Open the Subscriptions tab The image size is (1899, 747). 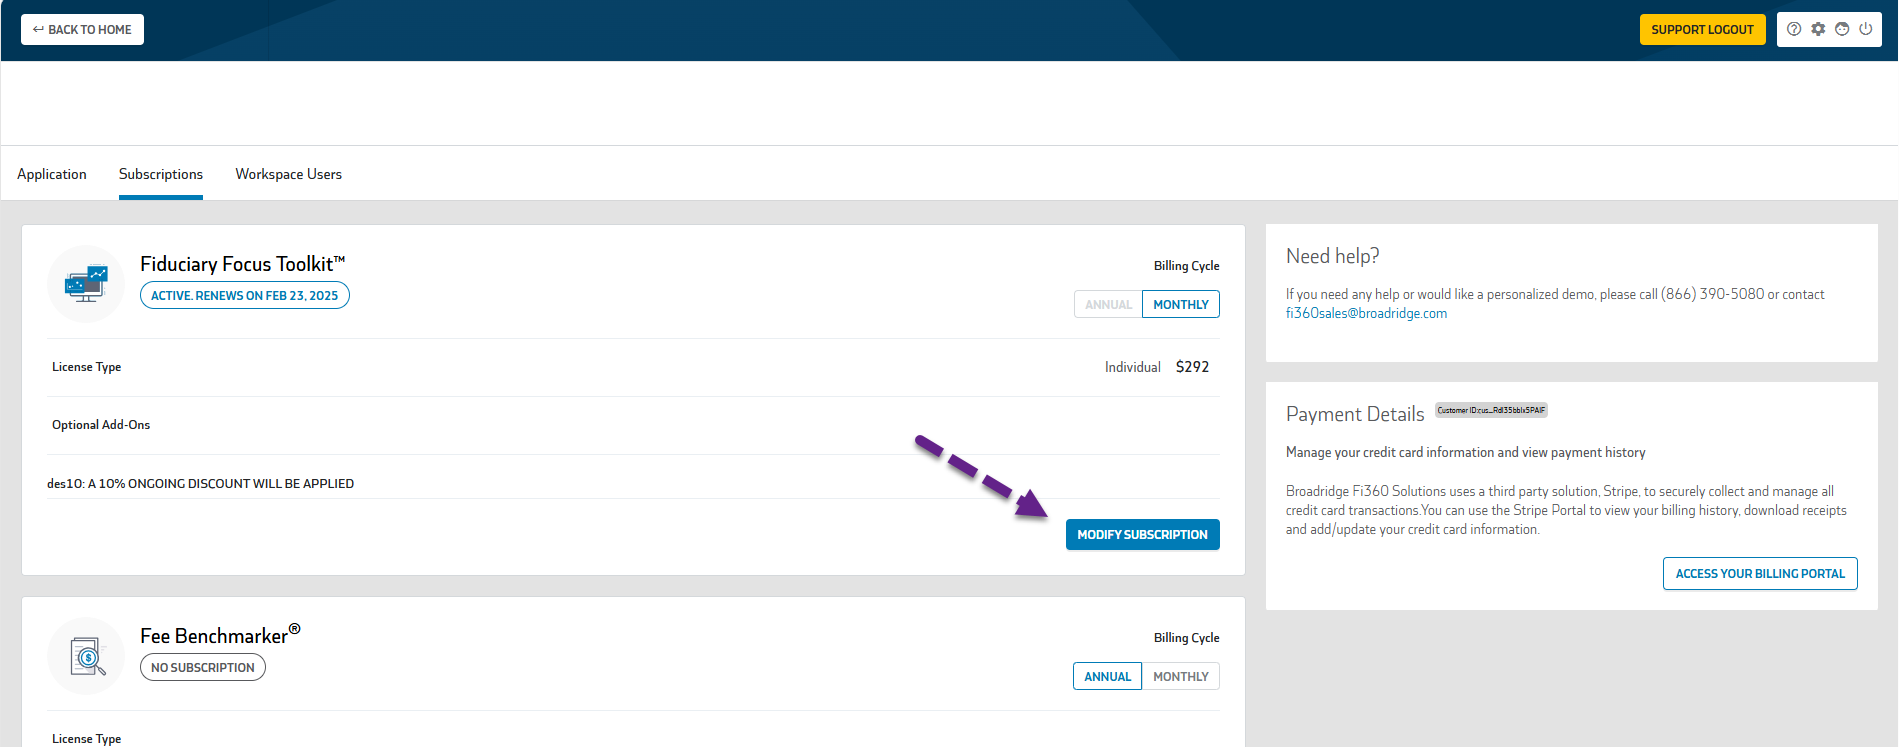(161, 174)
